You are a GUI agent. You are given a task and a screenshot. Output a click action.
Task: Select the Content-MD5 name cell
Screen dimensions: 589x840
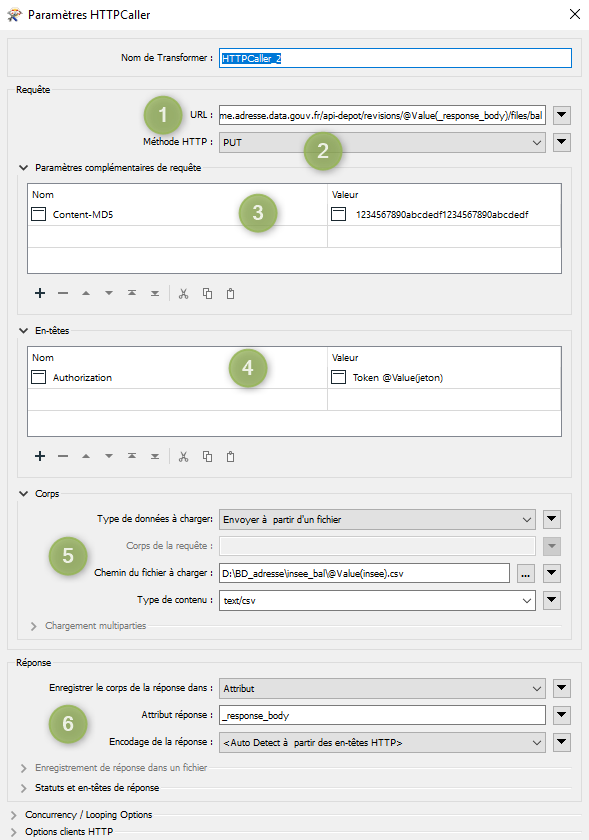(x=177, y=214)
